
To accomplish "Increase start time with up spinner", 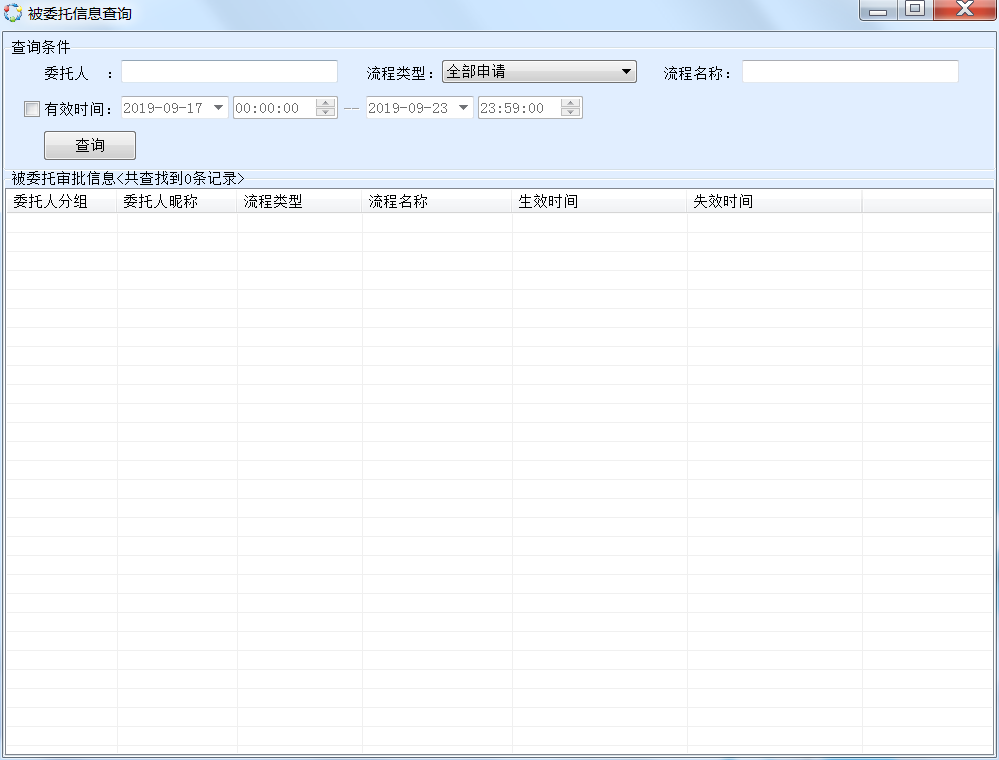I will (326, 103).
